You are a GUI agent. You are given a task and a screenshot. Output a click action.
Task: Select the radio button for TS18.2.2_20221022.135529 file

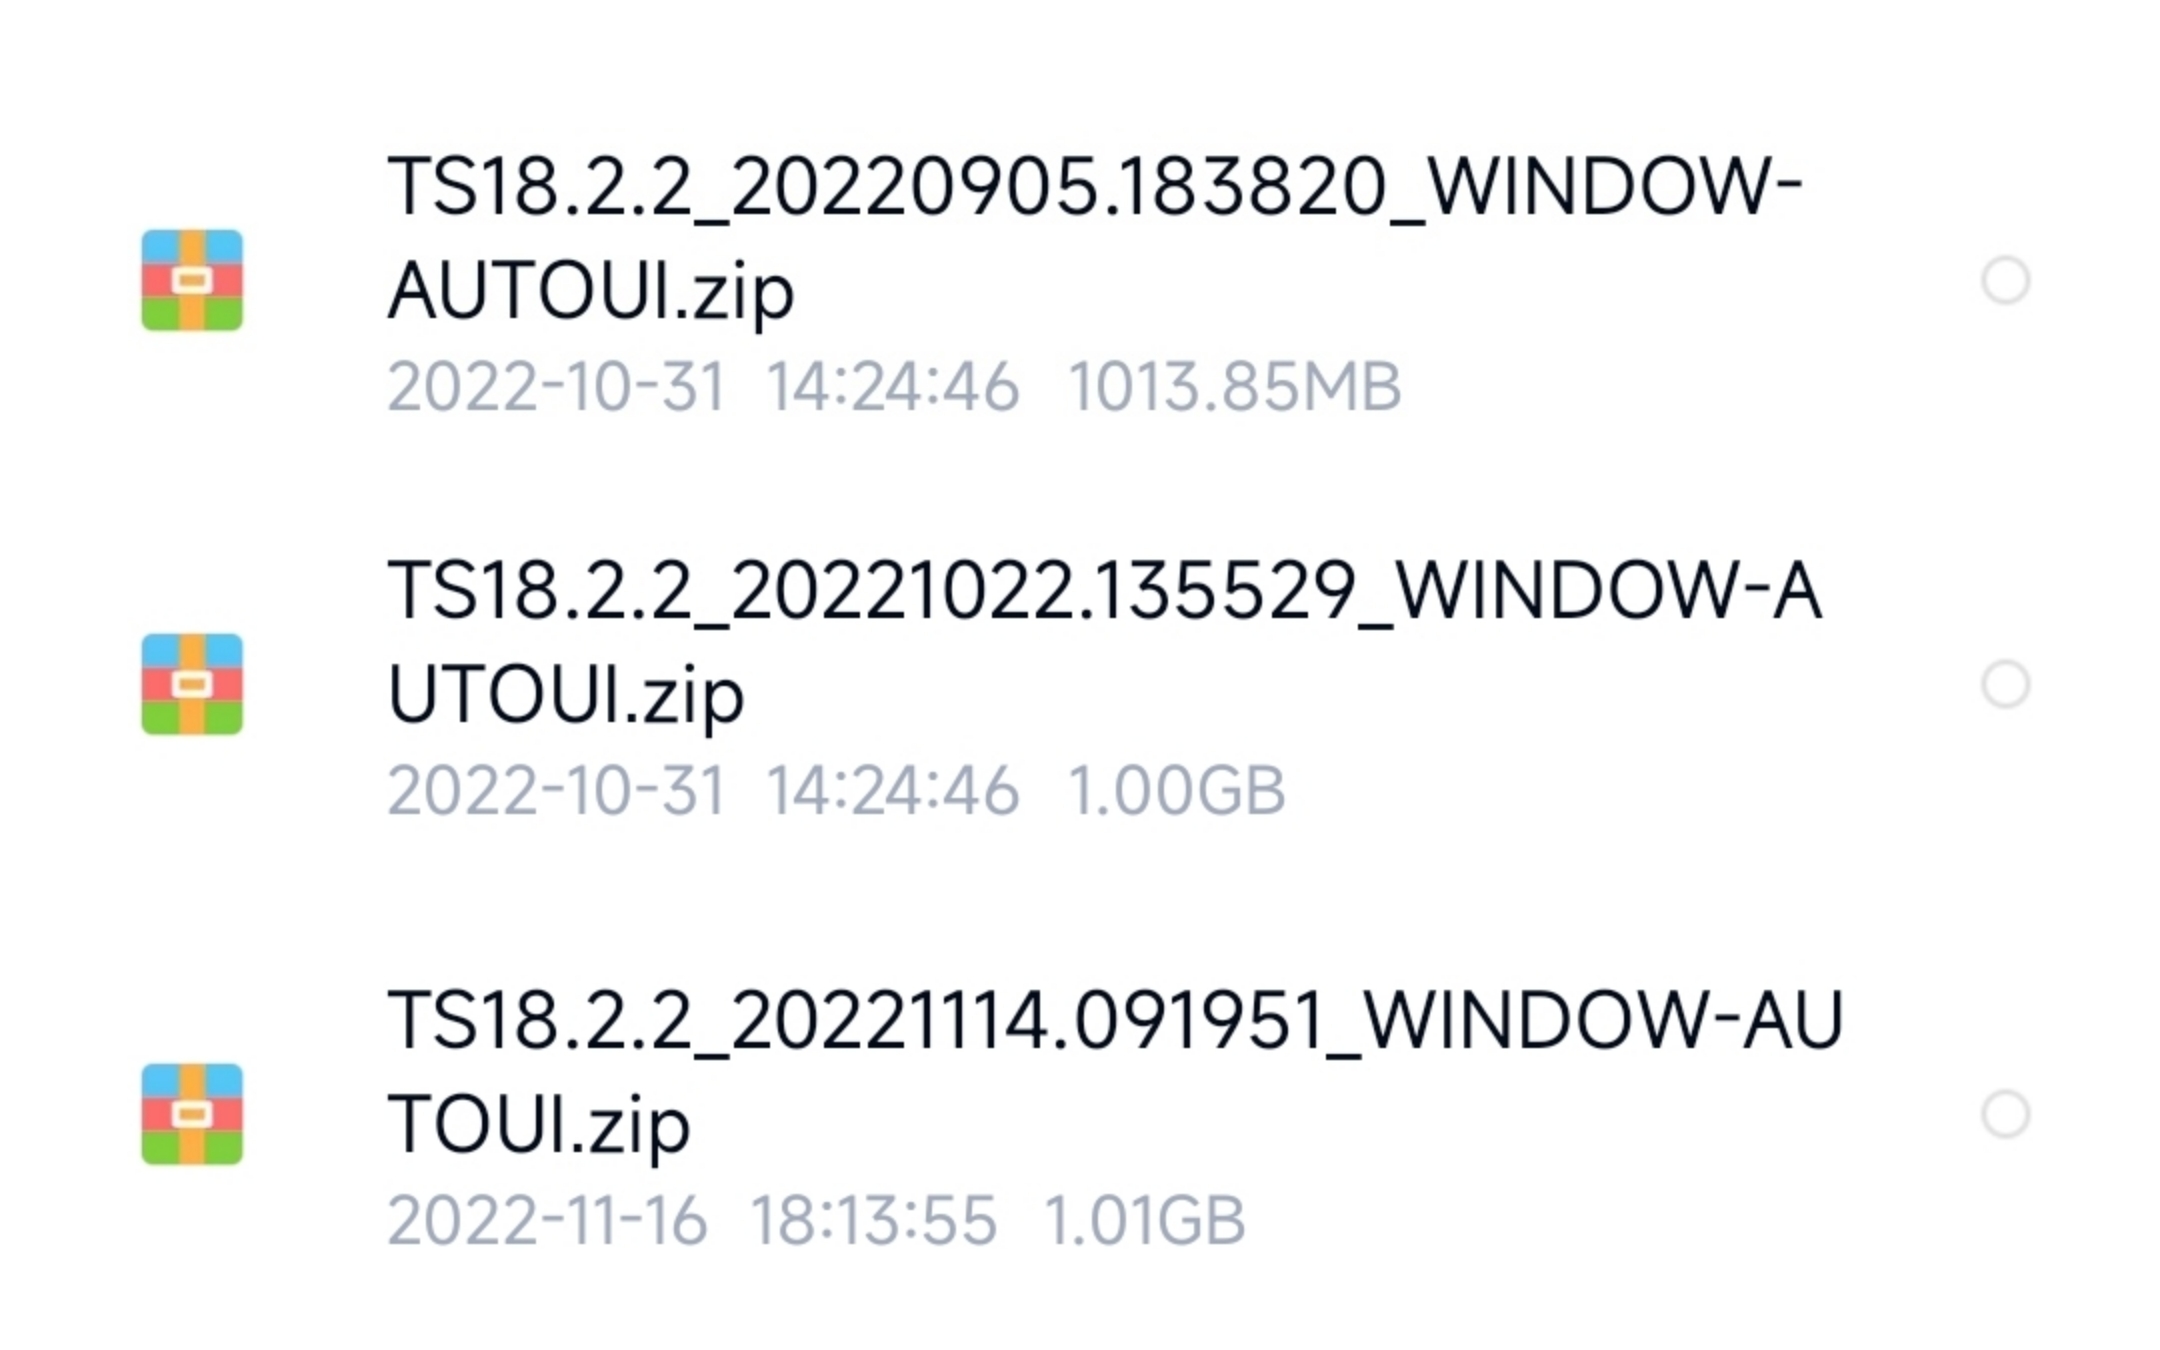pyautogui.click(x=2005, y=684)
